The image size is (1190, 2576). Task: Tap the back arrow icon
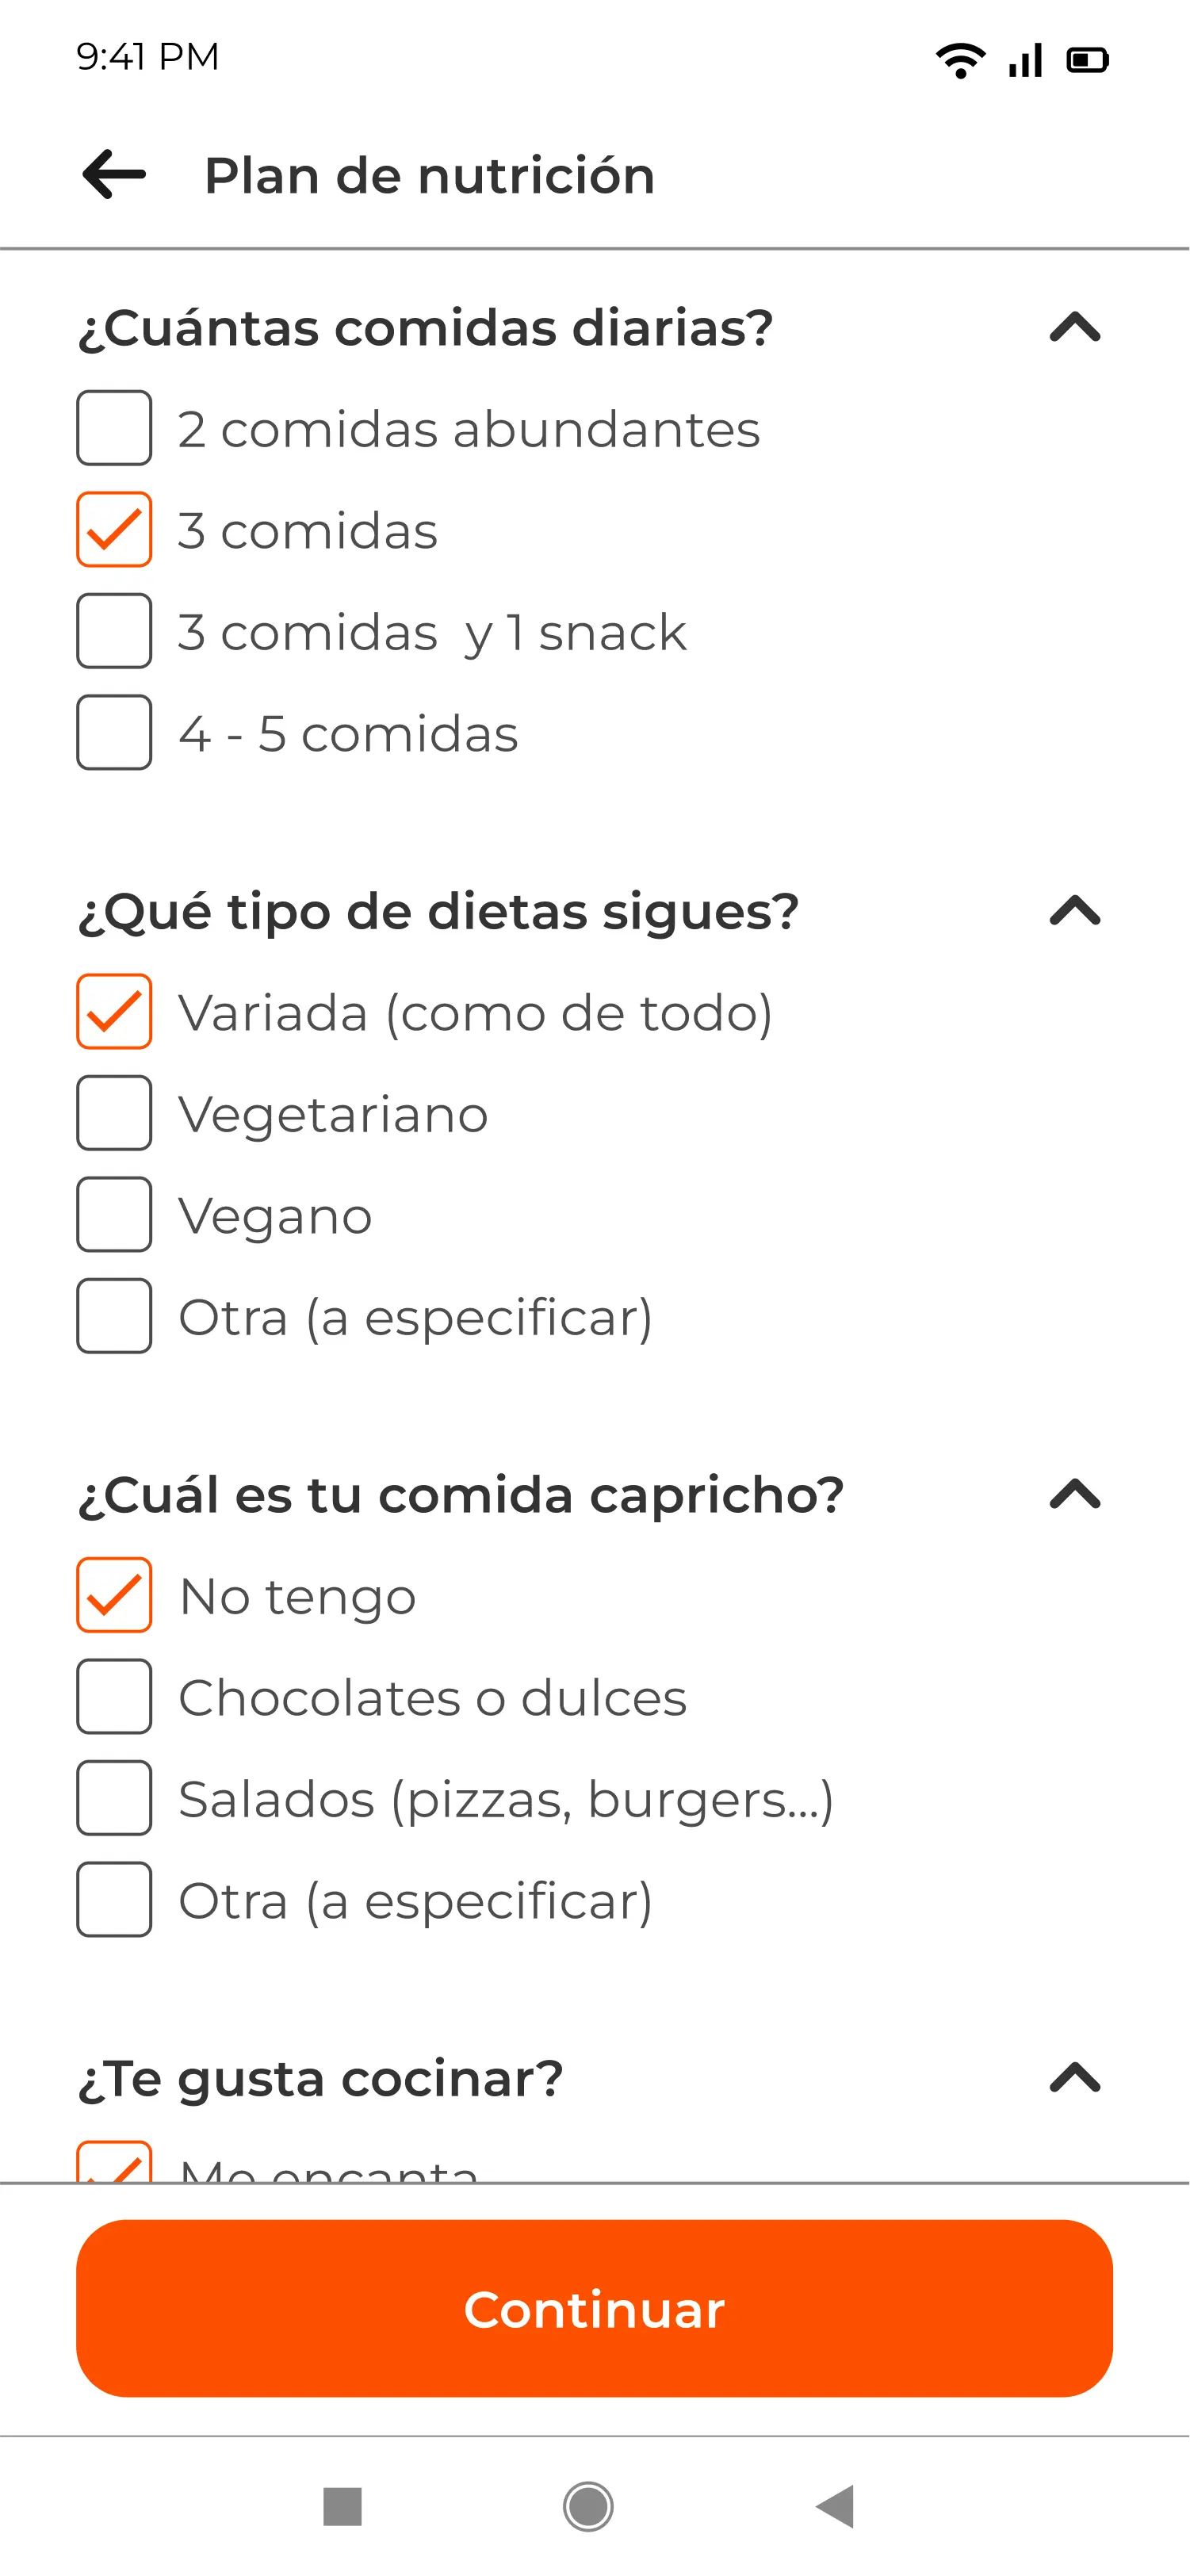114,175
